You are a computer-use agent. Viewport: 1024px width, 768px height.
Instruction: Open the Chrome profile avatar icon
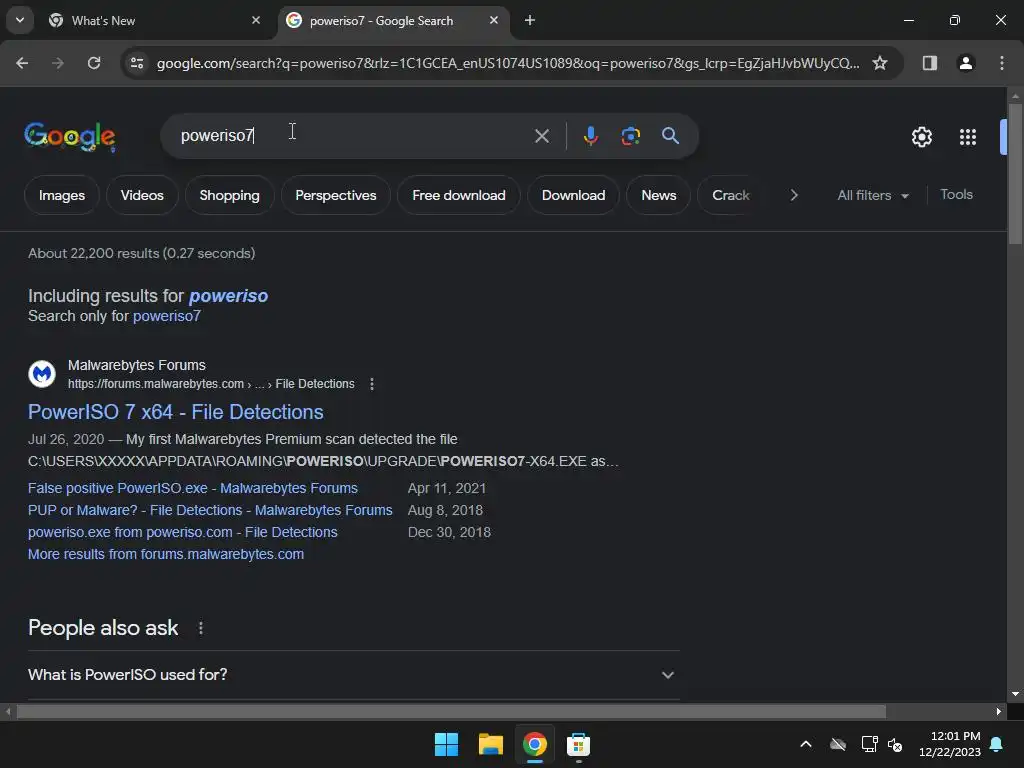[x=966, y=63]
